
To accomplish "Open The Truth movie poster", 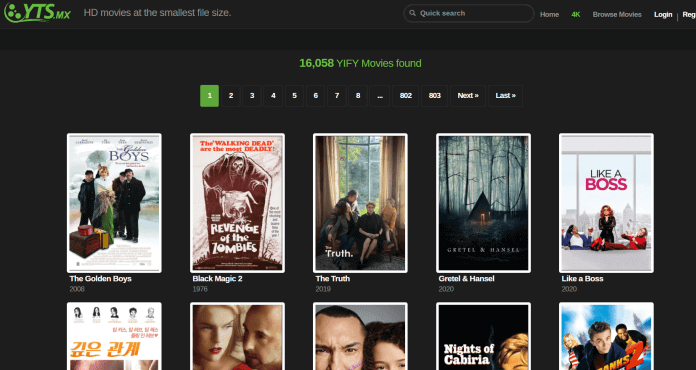I will click(360, 203).
